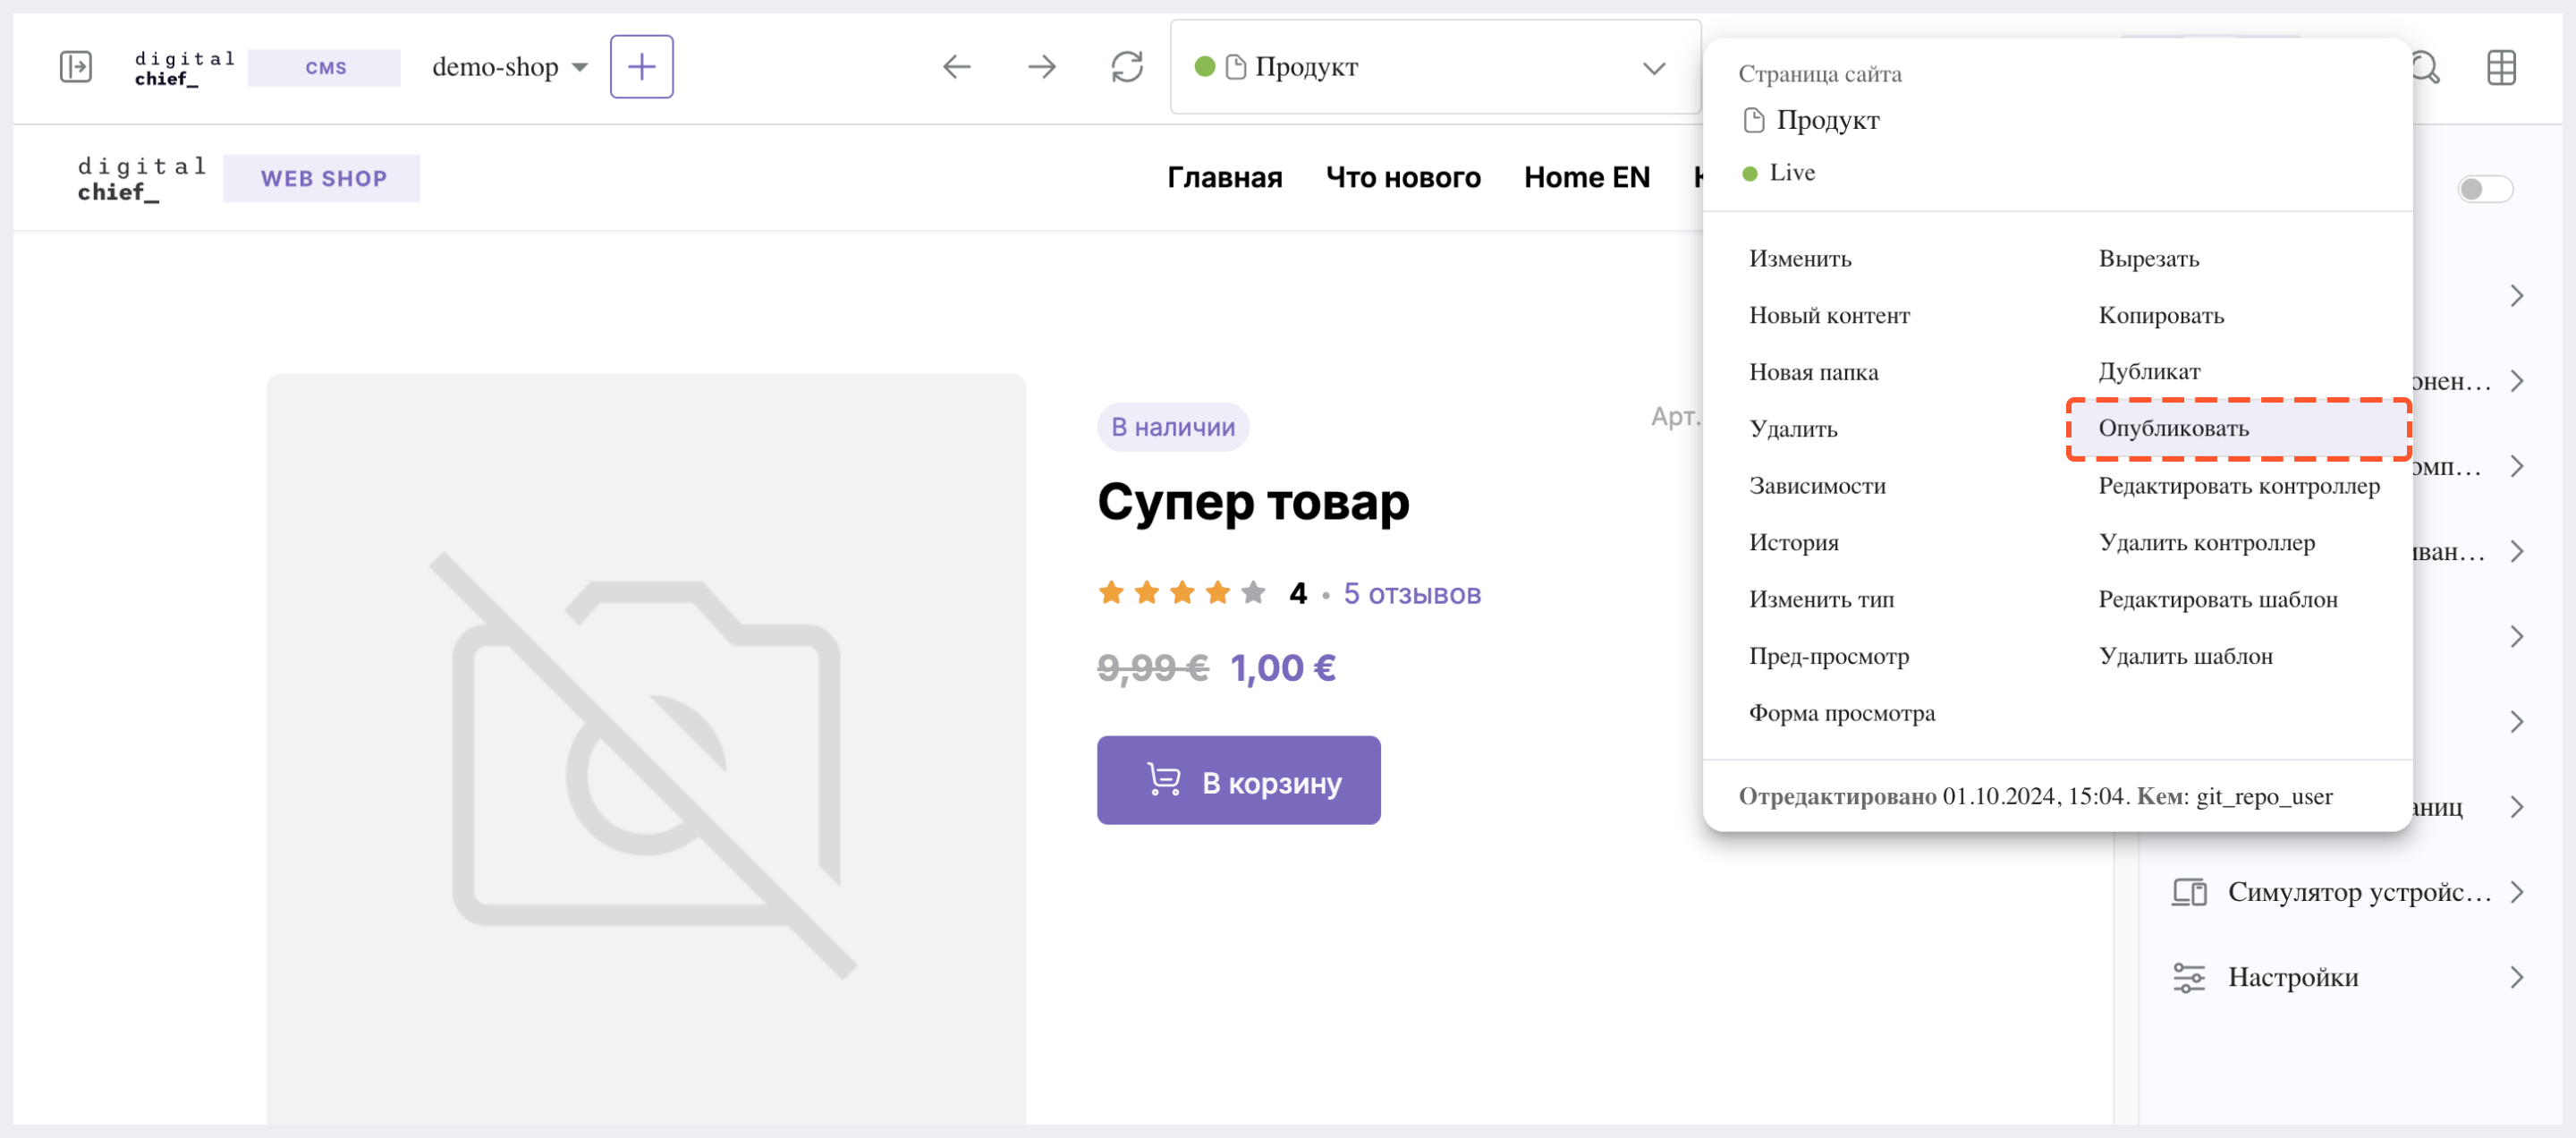This screenshot has height=1138, width=2576.
Task: Select Редактировать контроллер
Action: 2238,486
